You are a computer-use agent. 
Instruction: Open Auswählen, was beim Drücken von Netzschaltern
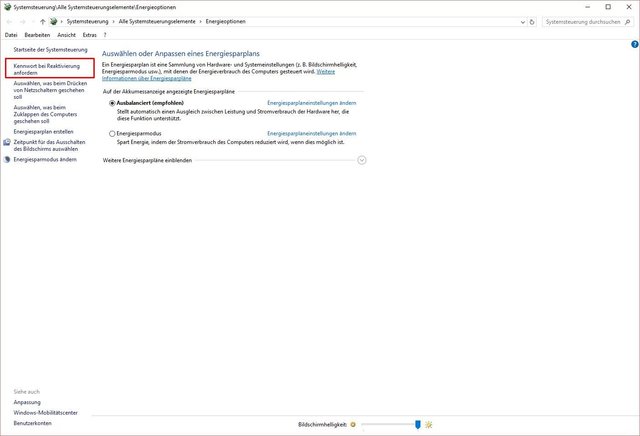[x=50, y=90]
